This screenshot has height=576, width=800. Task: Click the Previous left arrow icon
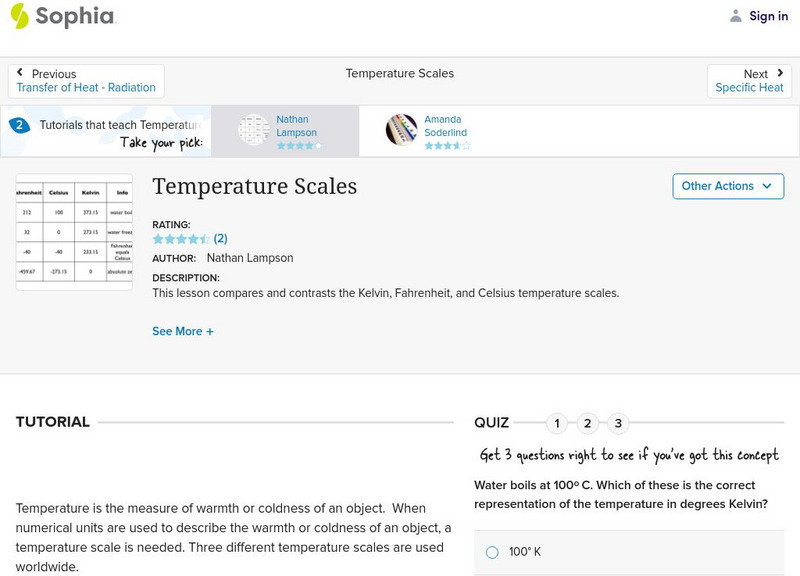pos(21,73)
